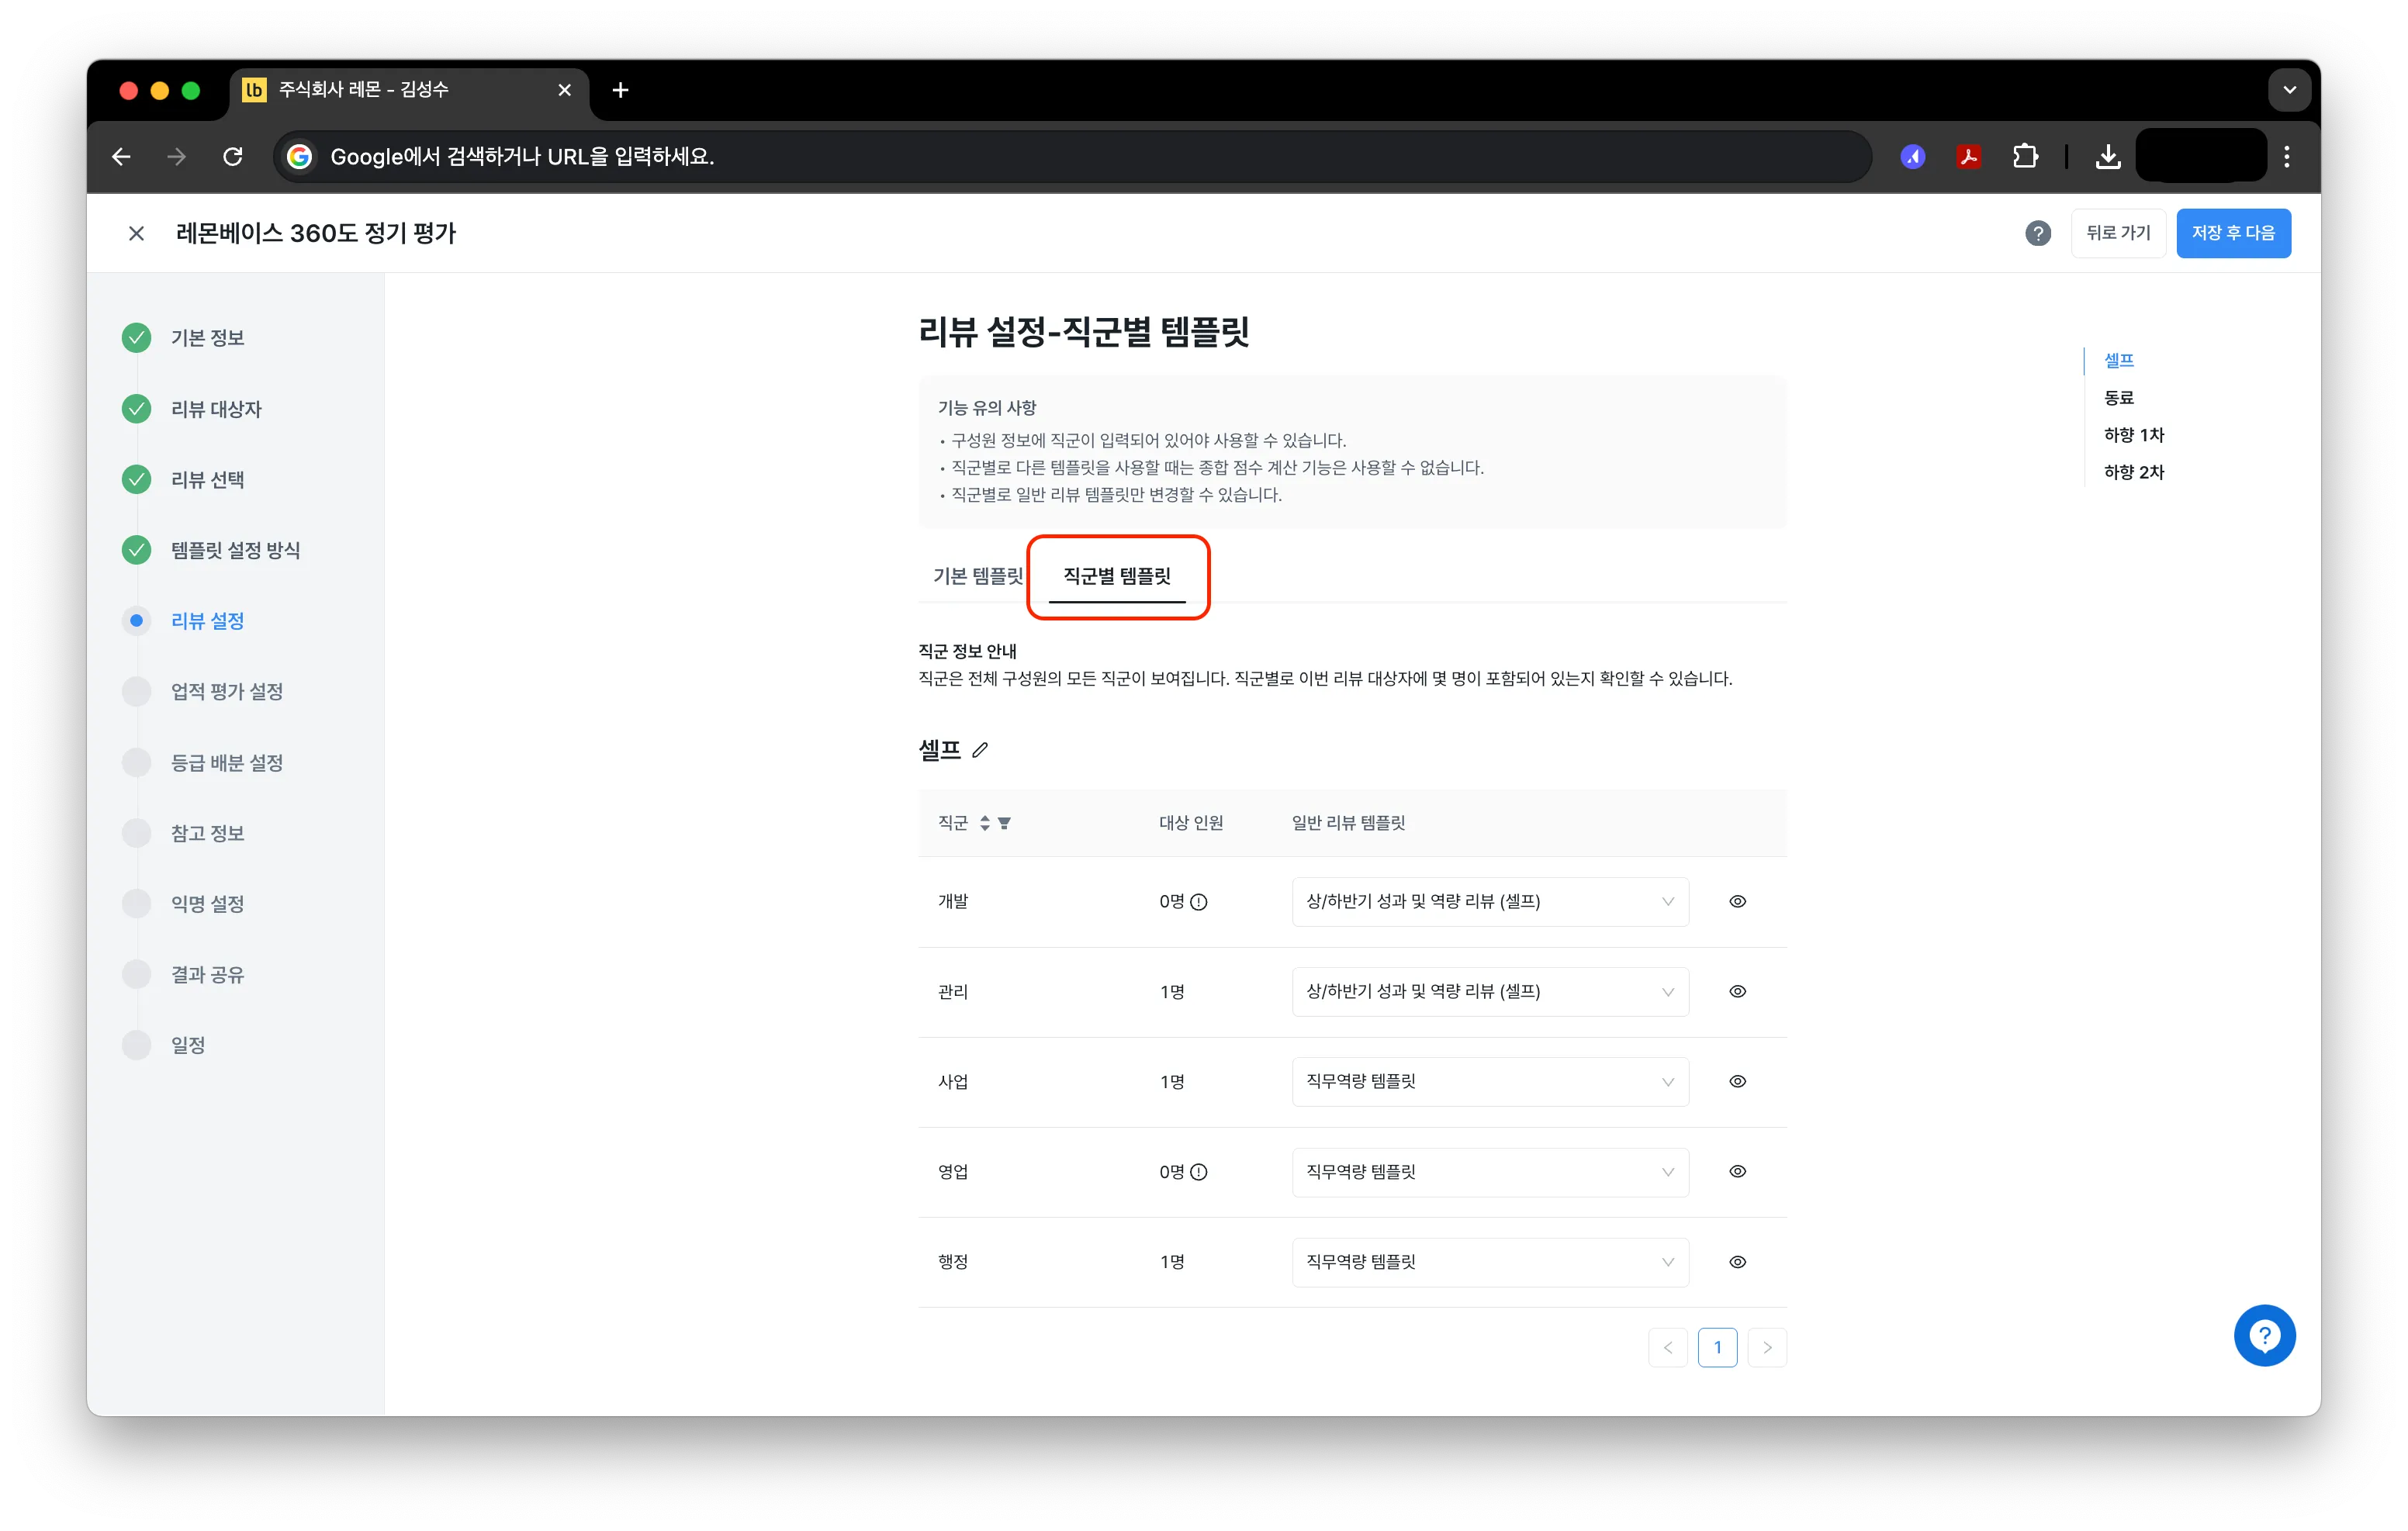Click the X icon to exit the review setup

tap(137, 233)
